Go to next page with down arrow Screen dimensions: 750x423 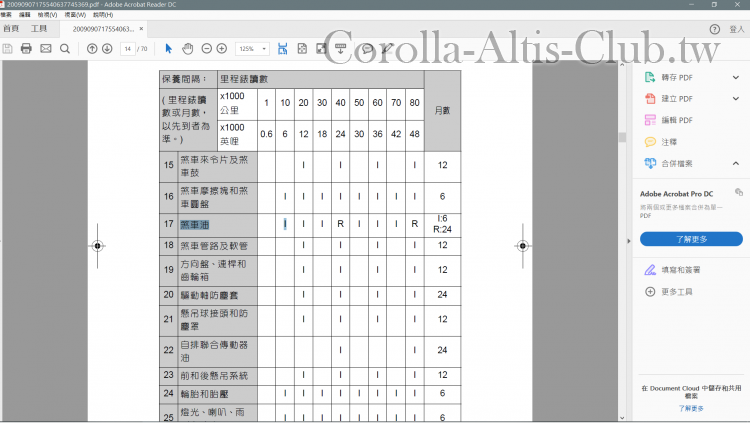coord(109,48)
